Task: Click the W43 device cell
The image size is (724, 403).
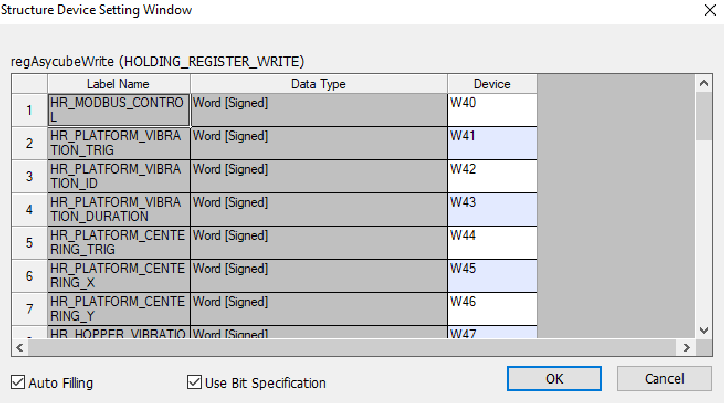Action: [492, 209]
